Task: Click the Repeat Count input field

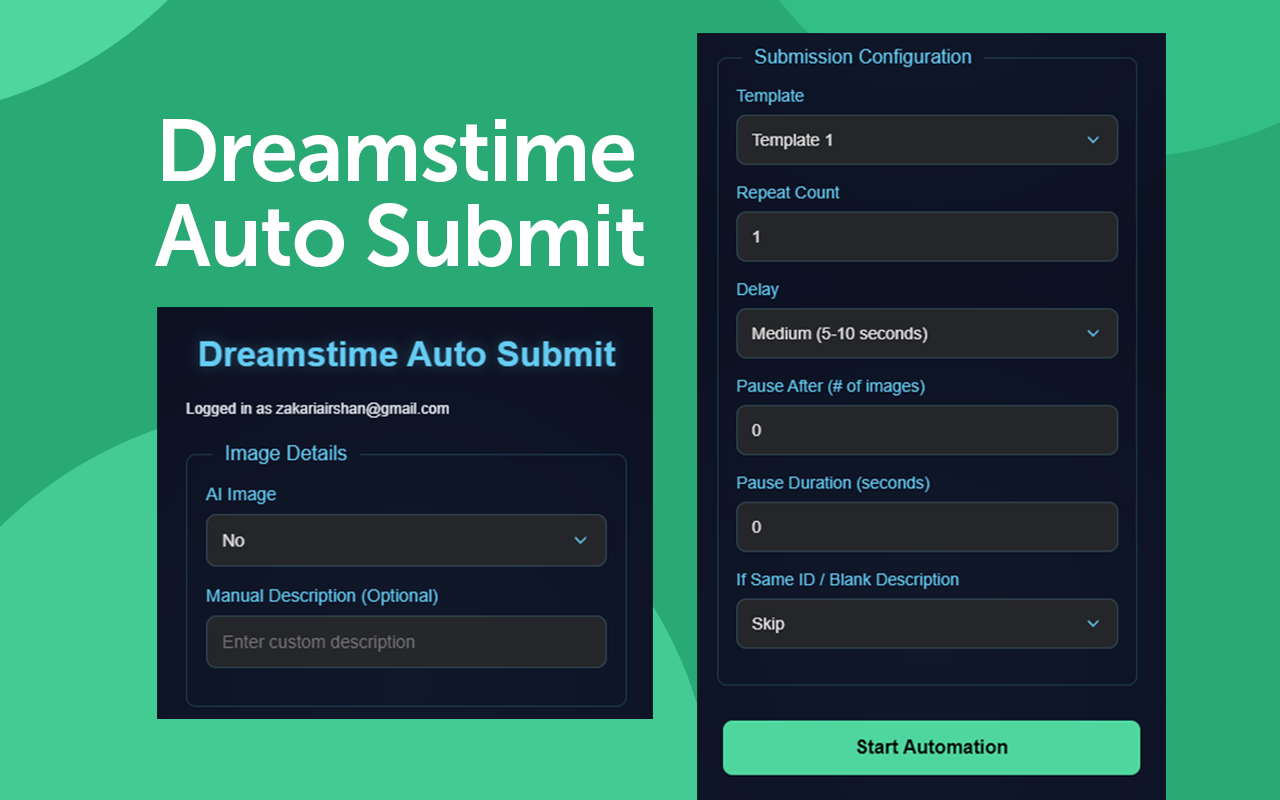Action: (927, 237)
